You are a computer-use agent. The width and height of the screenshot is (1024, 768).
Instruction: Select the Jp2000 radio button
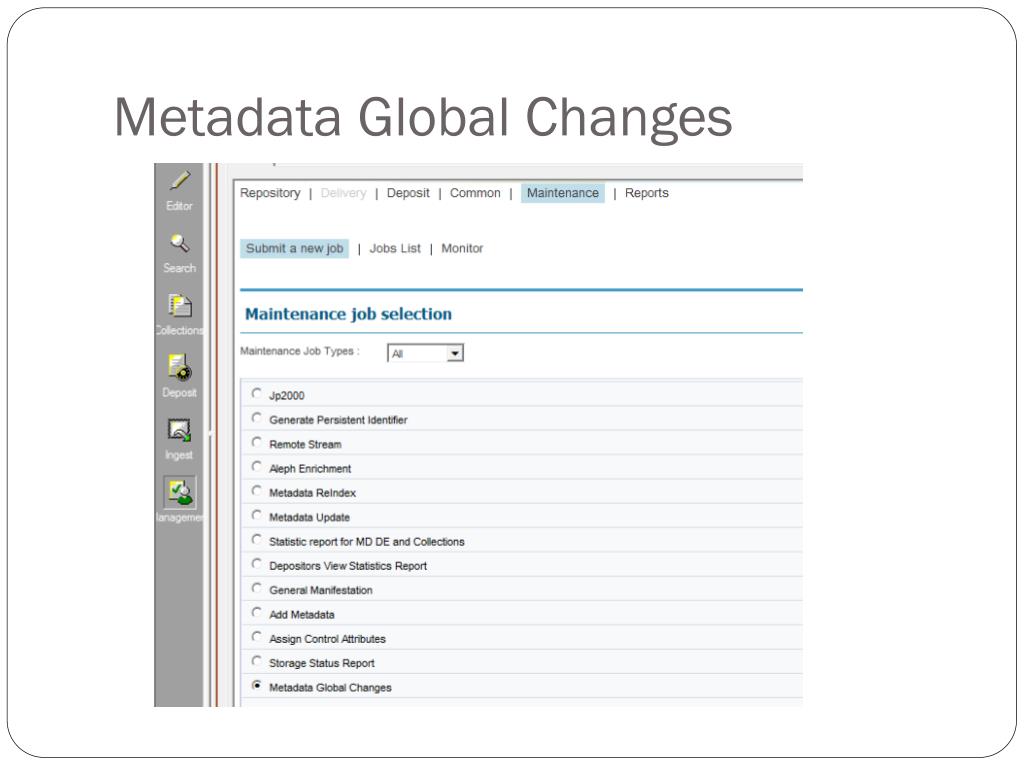257,394
